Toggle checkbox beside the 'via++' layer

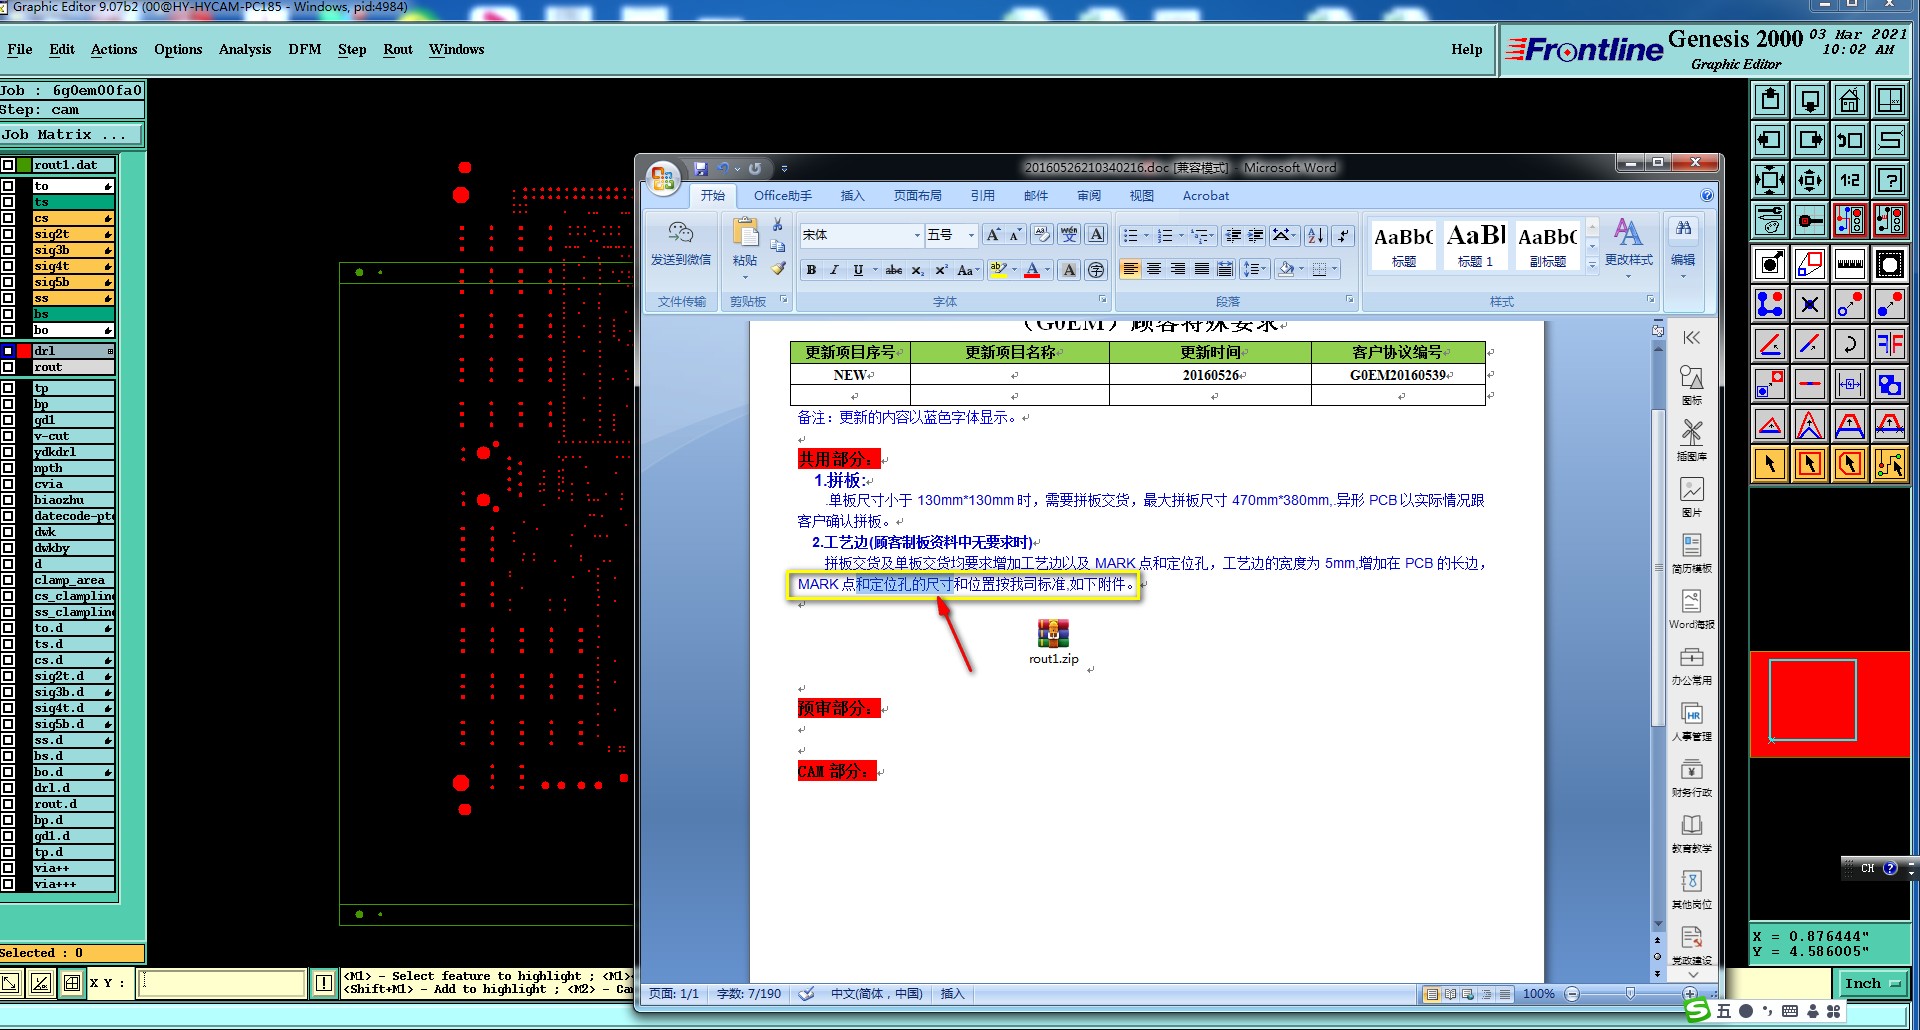8,868
